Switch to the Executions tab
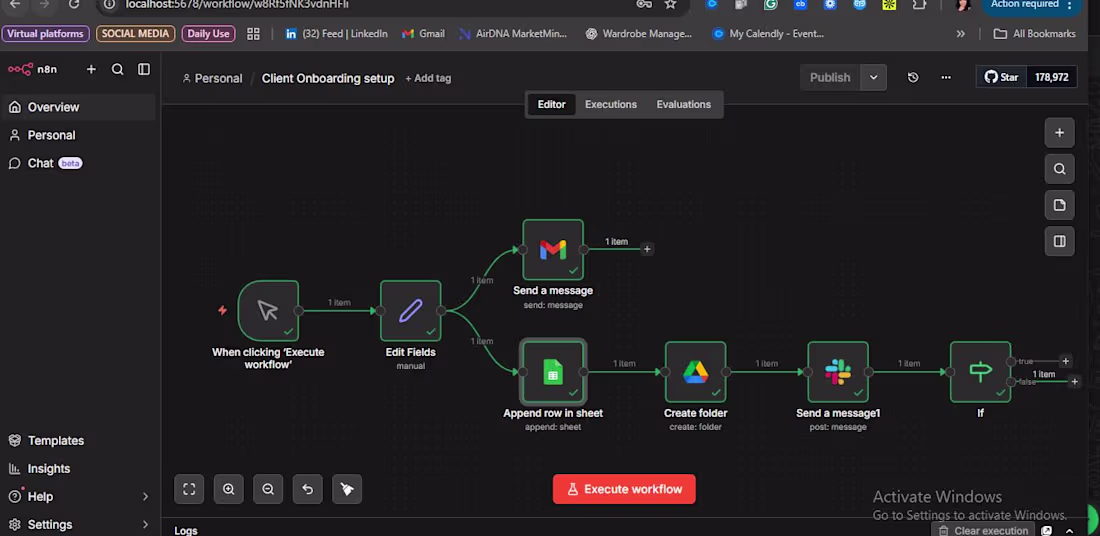Viewport: 1100px width, 536px height. click(x=611, y=105)
